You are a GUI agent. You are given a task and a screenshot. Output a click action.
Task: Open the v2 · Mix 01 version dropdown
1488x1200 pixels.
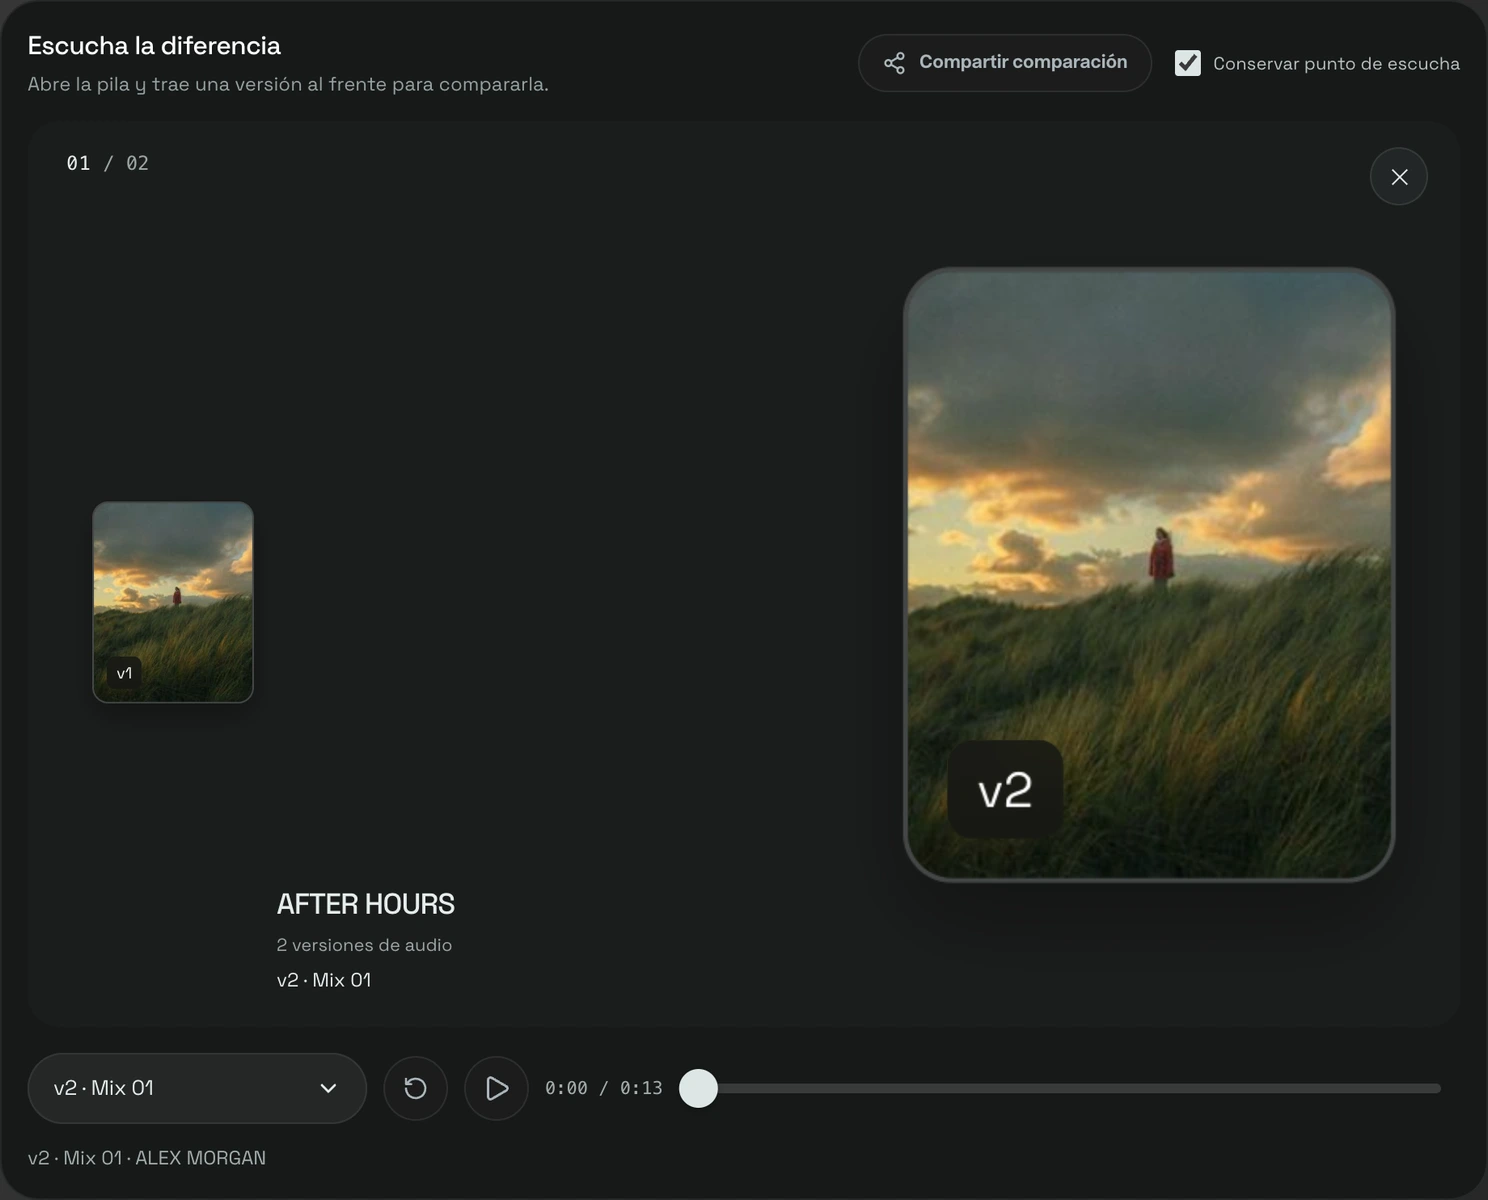coord(197,1088)
